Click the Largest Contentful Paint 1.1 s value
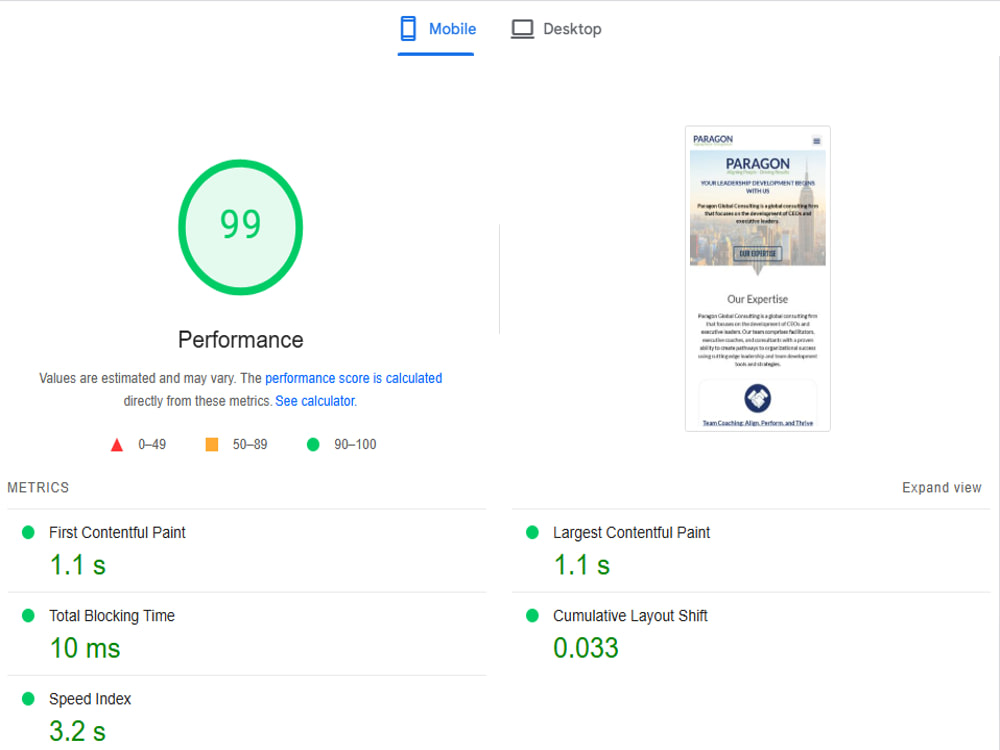Screen dimensions: 1000x750 pyautogui.click(x=582, y=566)
